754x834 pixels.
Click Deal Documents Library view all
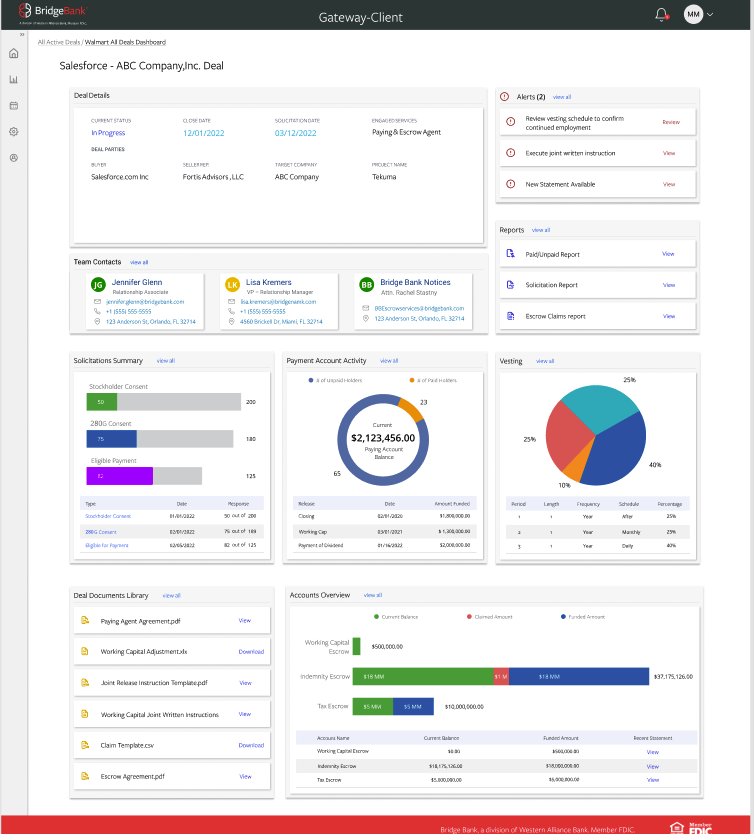coord(171,596)
